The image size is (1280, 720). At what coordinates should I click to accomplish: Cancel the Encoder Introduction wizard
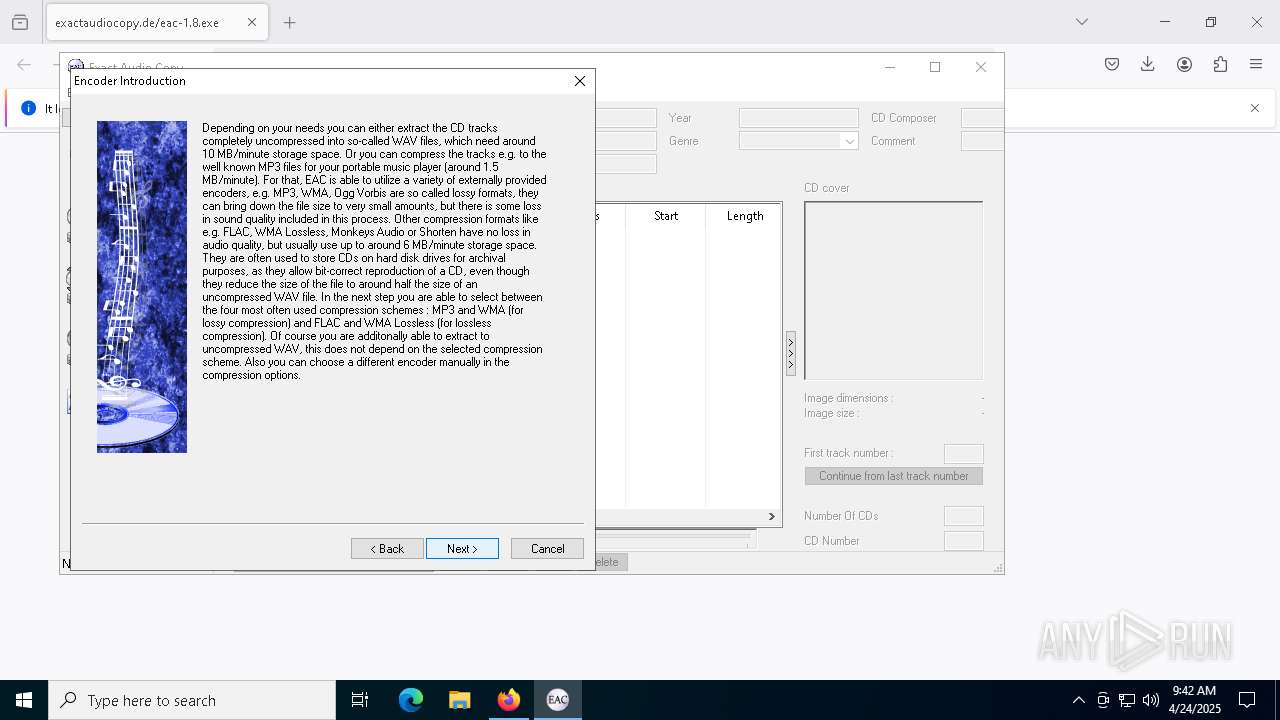coord(547,549)
